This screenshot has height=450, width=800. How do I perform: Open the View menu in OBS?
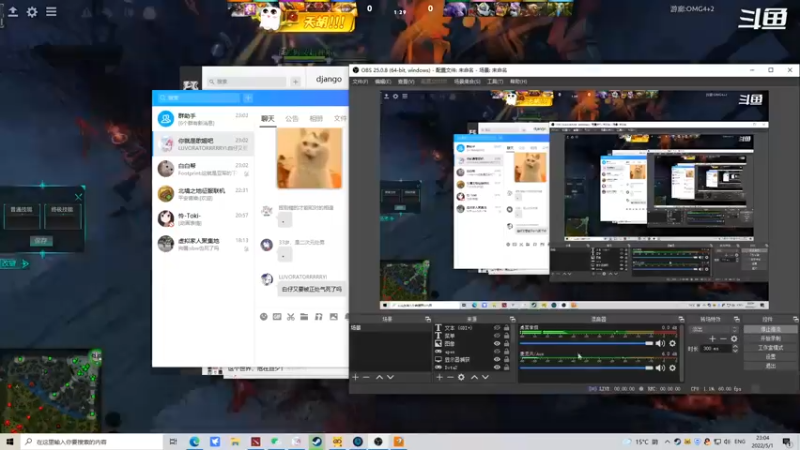click(x=406, y=82)
